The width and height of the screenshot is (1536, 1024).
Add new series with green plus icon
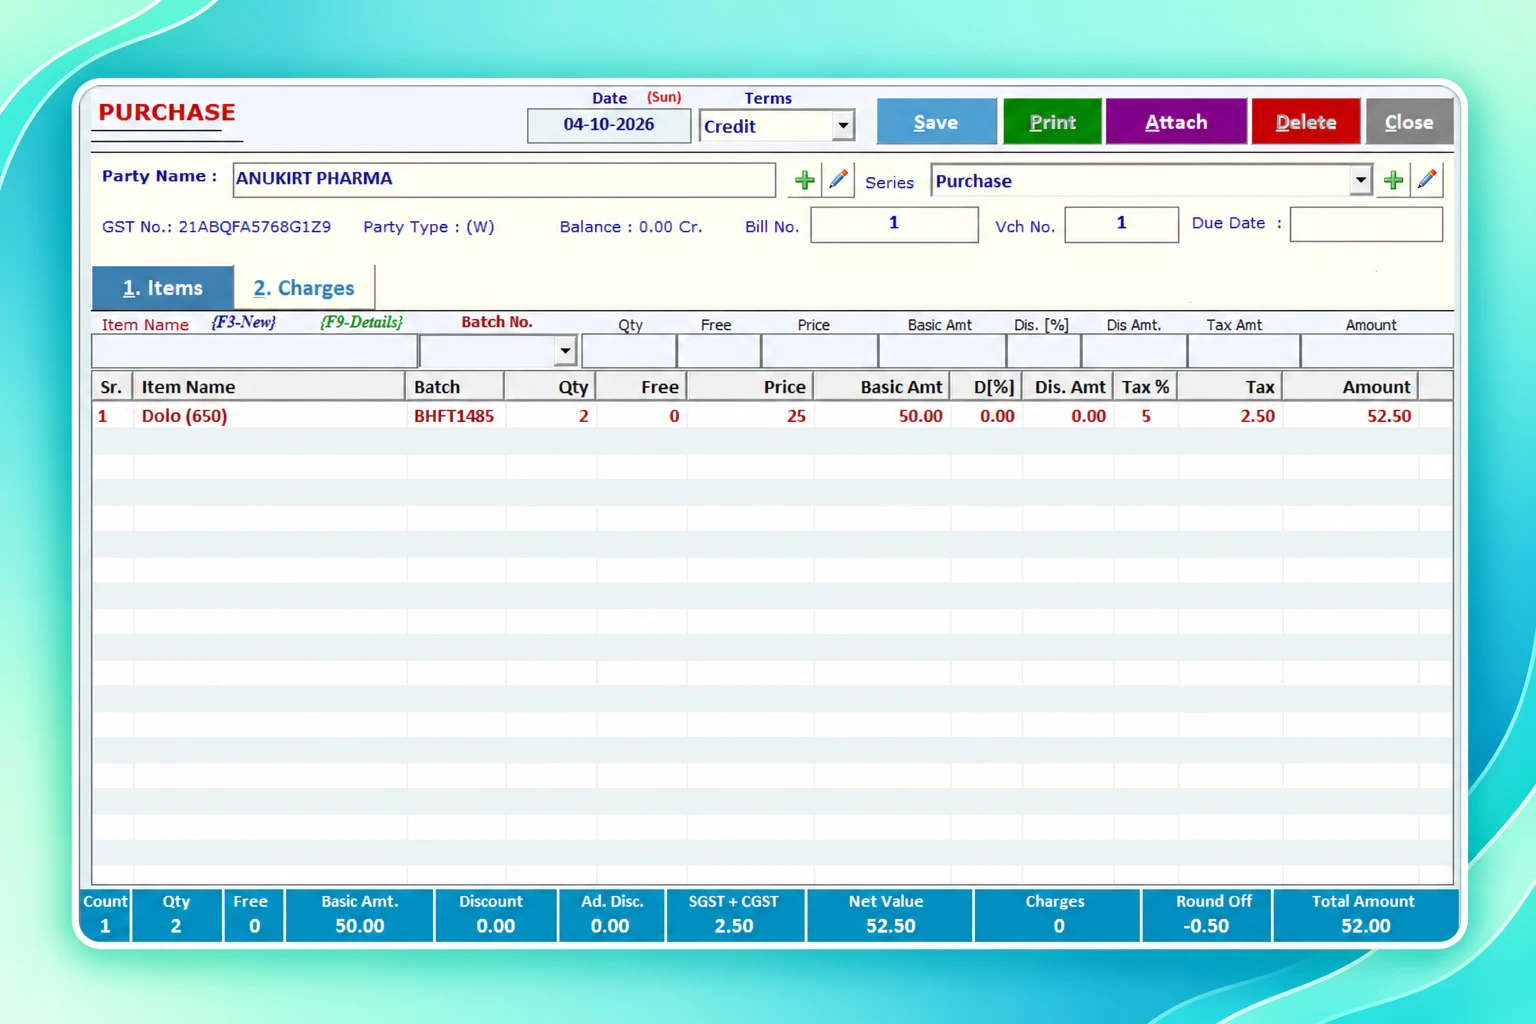[1393, 181]
